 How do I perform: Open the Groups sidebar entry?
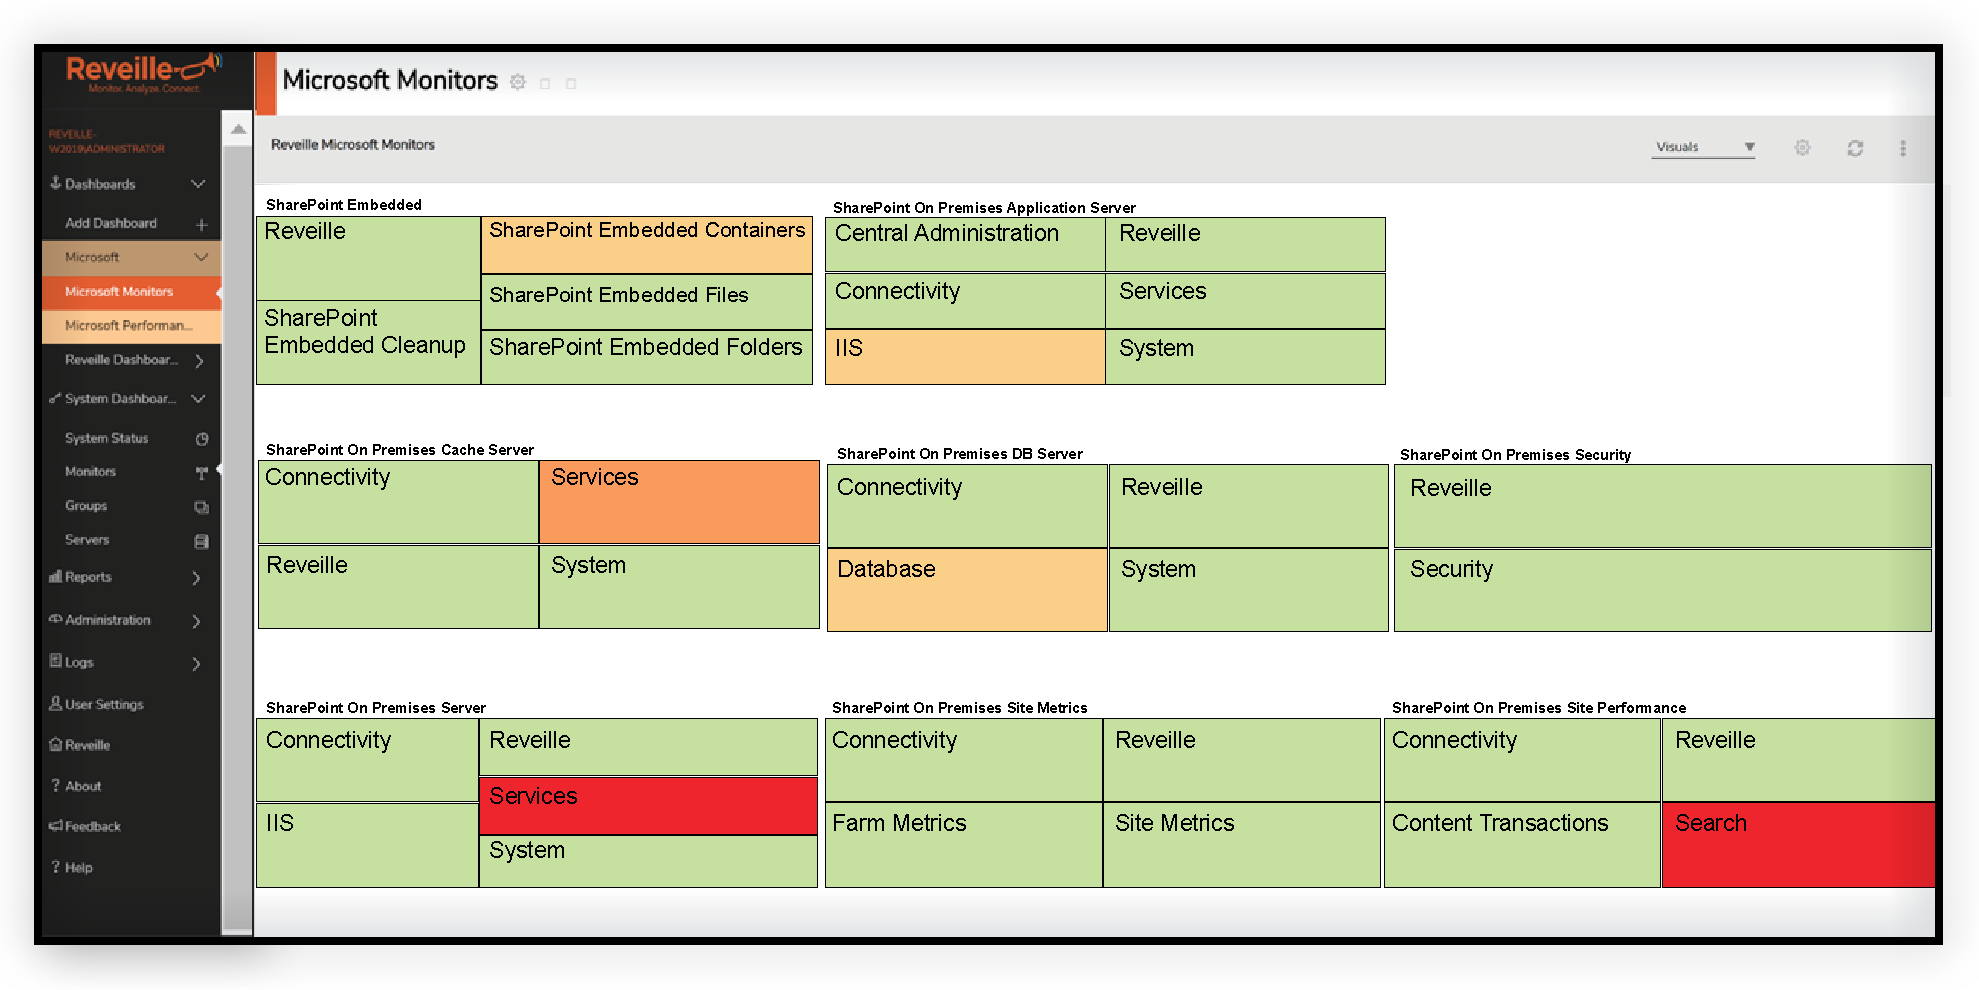pos(86,506)
